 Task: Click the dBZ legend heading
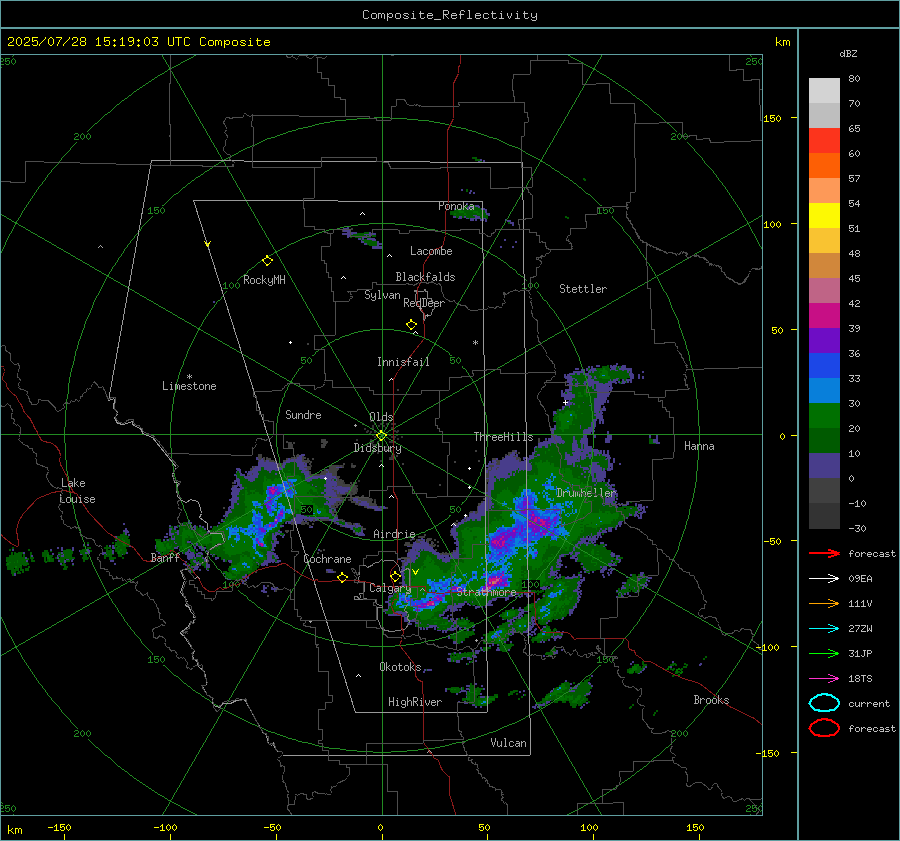pos(848,53)
